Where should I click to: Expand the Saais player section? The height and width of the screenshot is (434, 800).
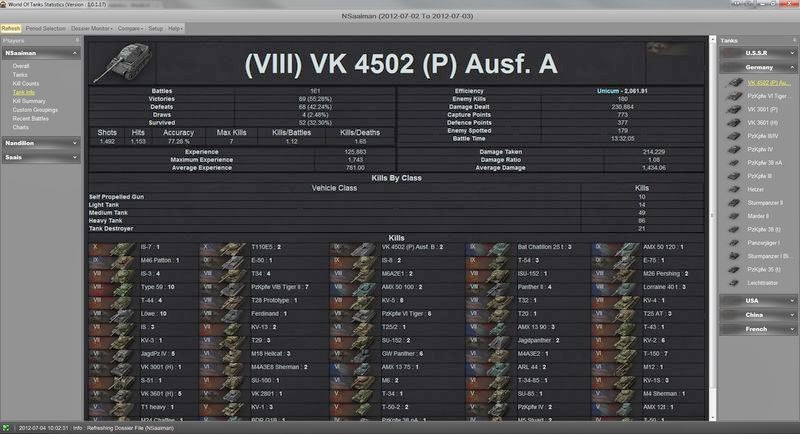(74, 158)
